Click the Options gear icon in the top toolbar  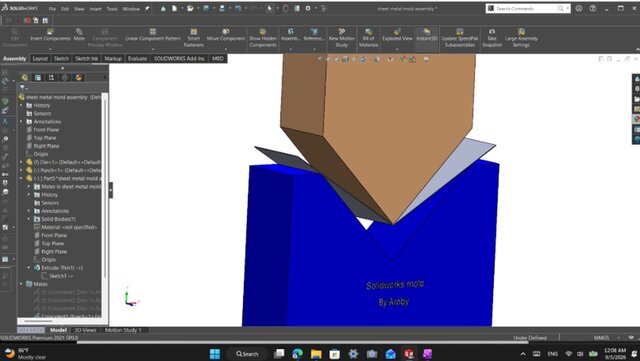(x=308, y=8)
